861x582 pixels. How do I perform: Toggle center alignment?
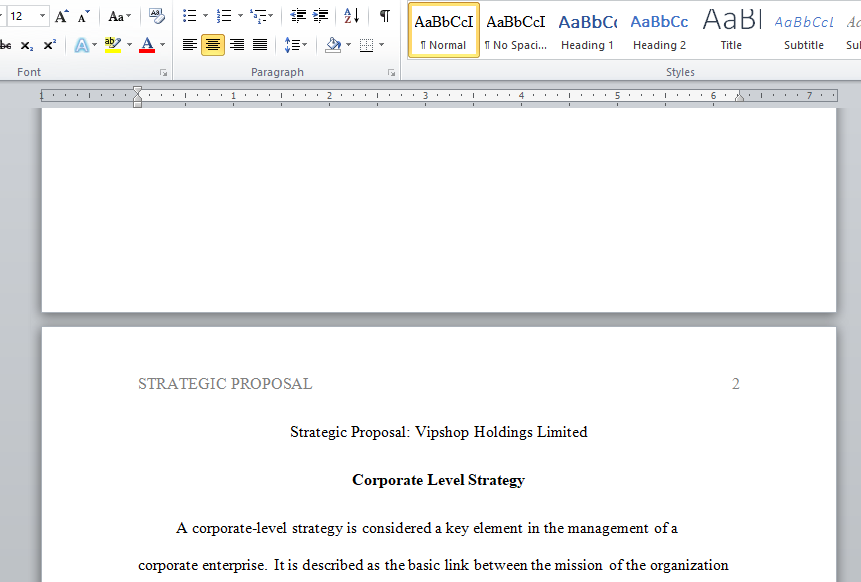[213, 44]
